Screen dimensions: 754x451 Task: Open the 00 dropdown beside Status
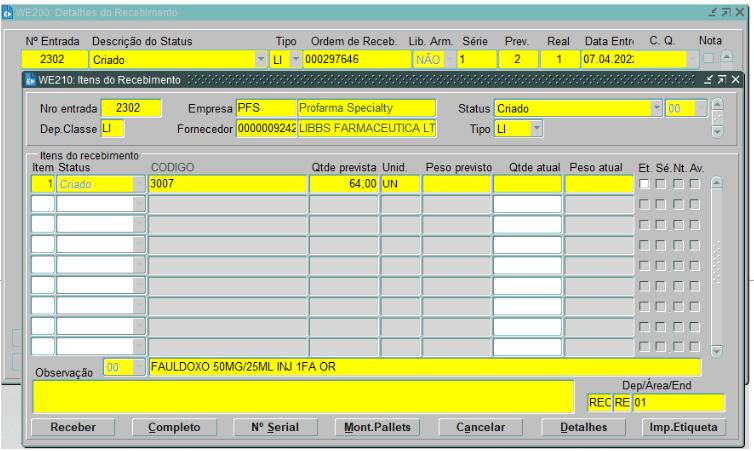coord(701,108)
